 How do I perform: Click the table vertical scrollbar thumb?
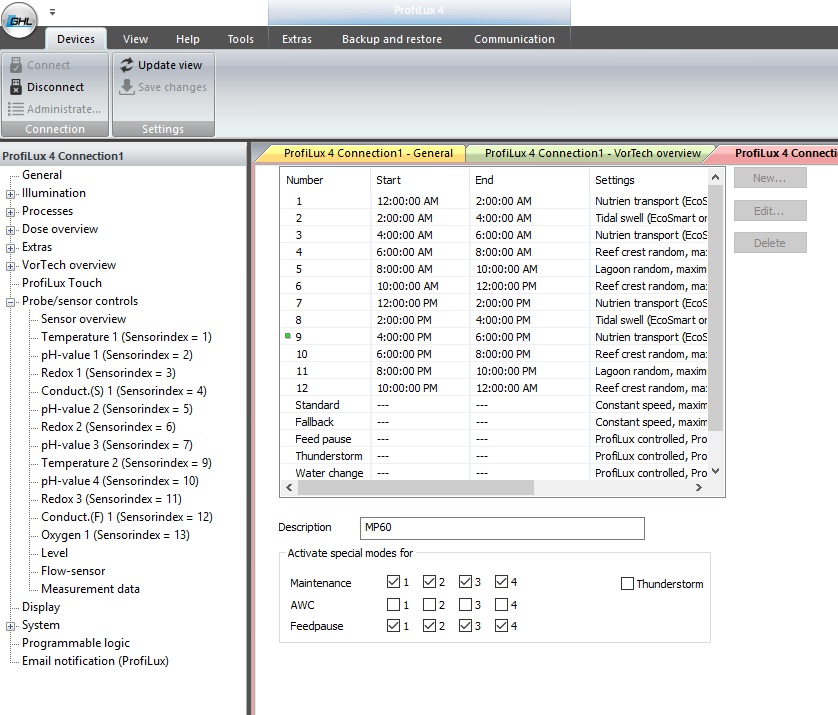[x=716, y=308]
